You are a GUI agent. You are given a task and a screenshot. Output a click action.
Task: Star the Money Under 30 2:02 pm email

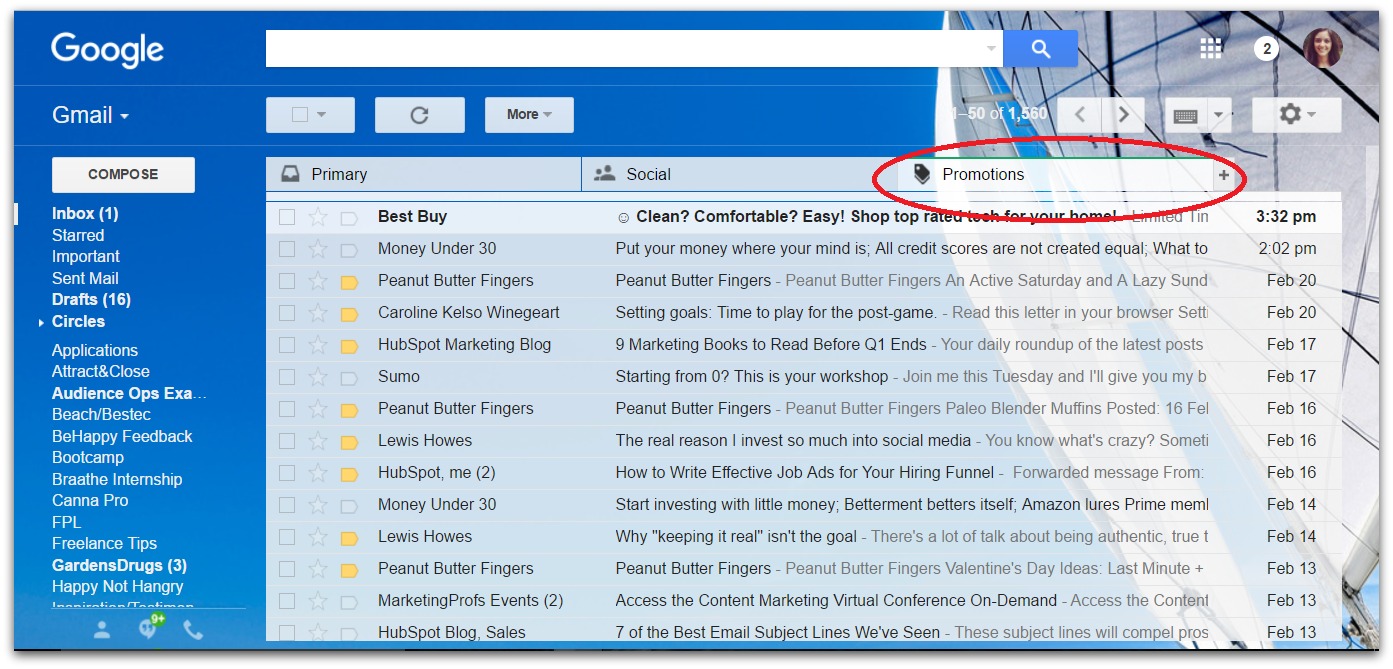click(x=318, y=249)
